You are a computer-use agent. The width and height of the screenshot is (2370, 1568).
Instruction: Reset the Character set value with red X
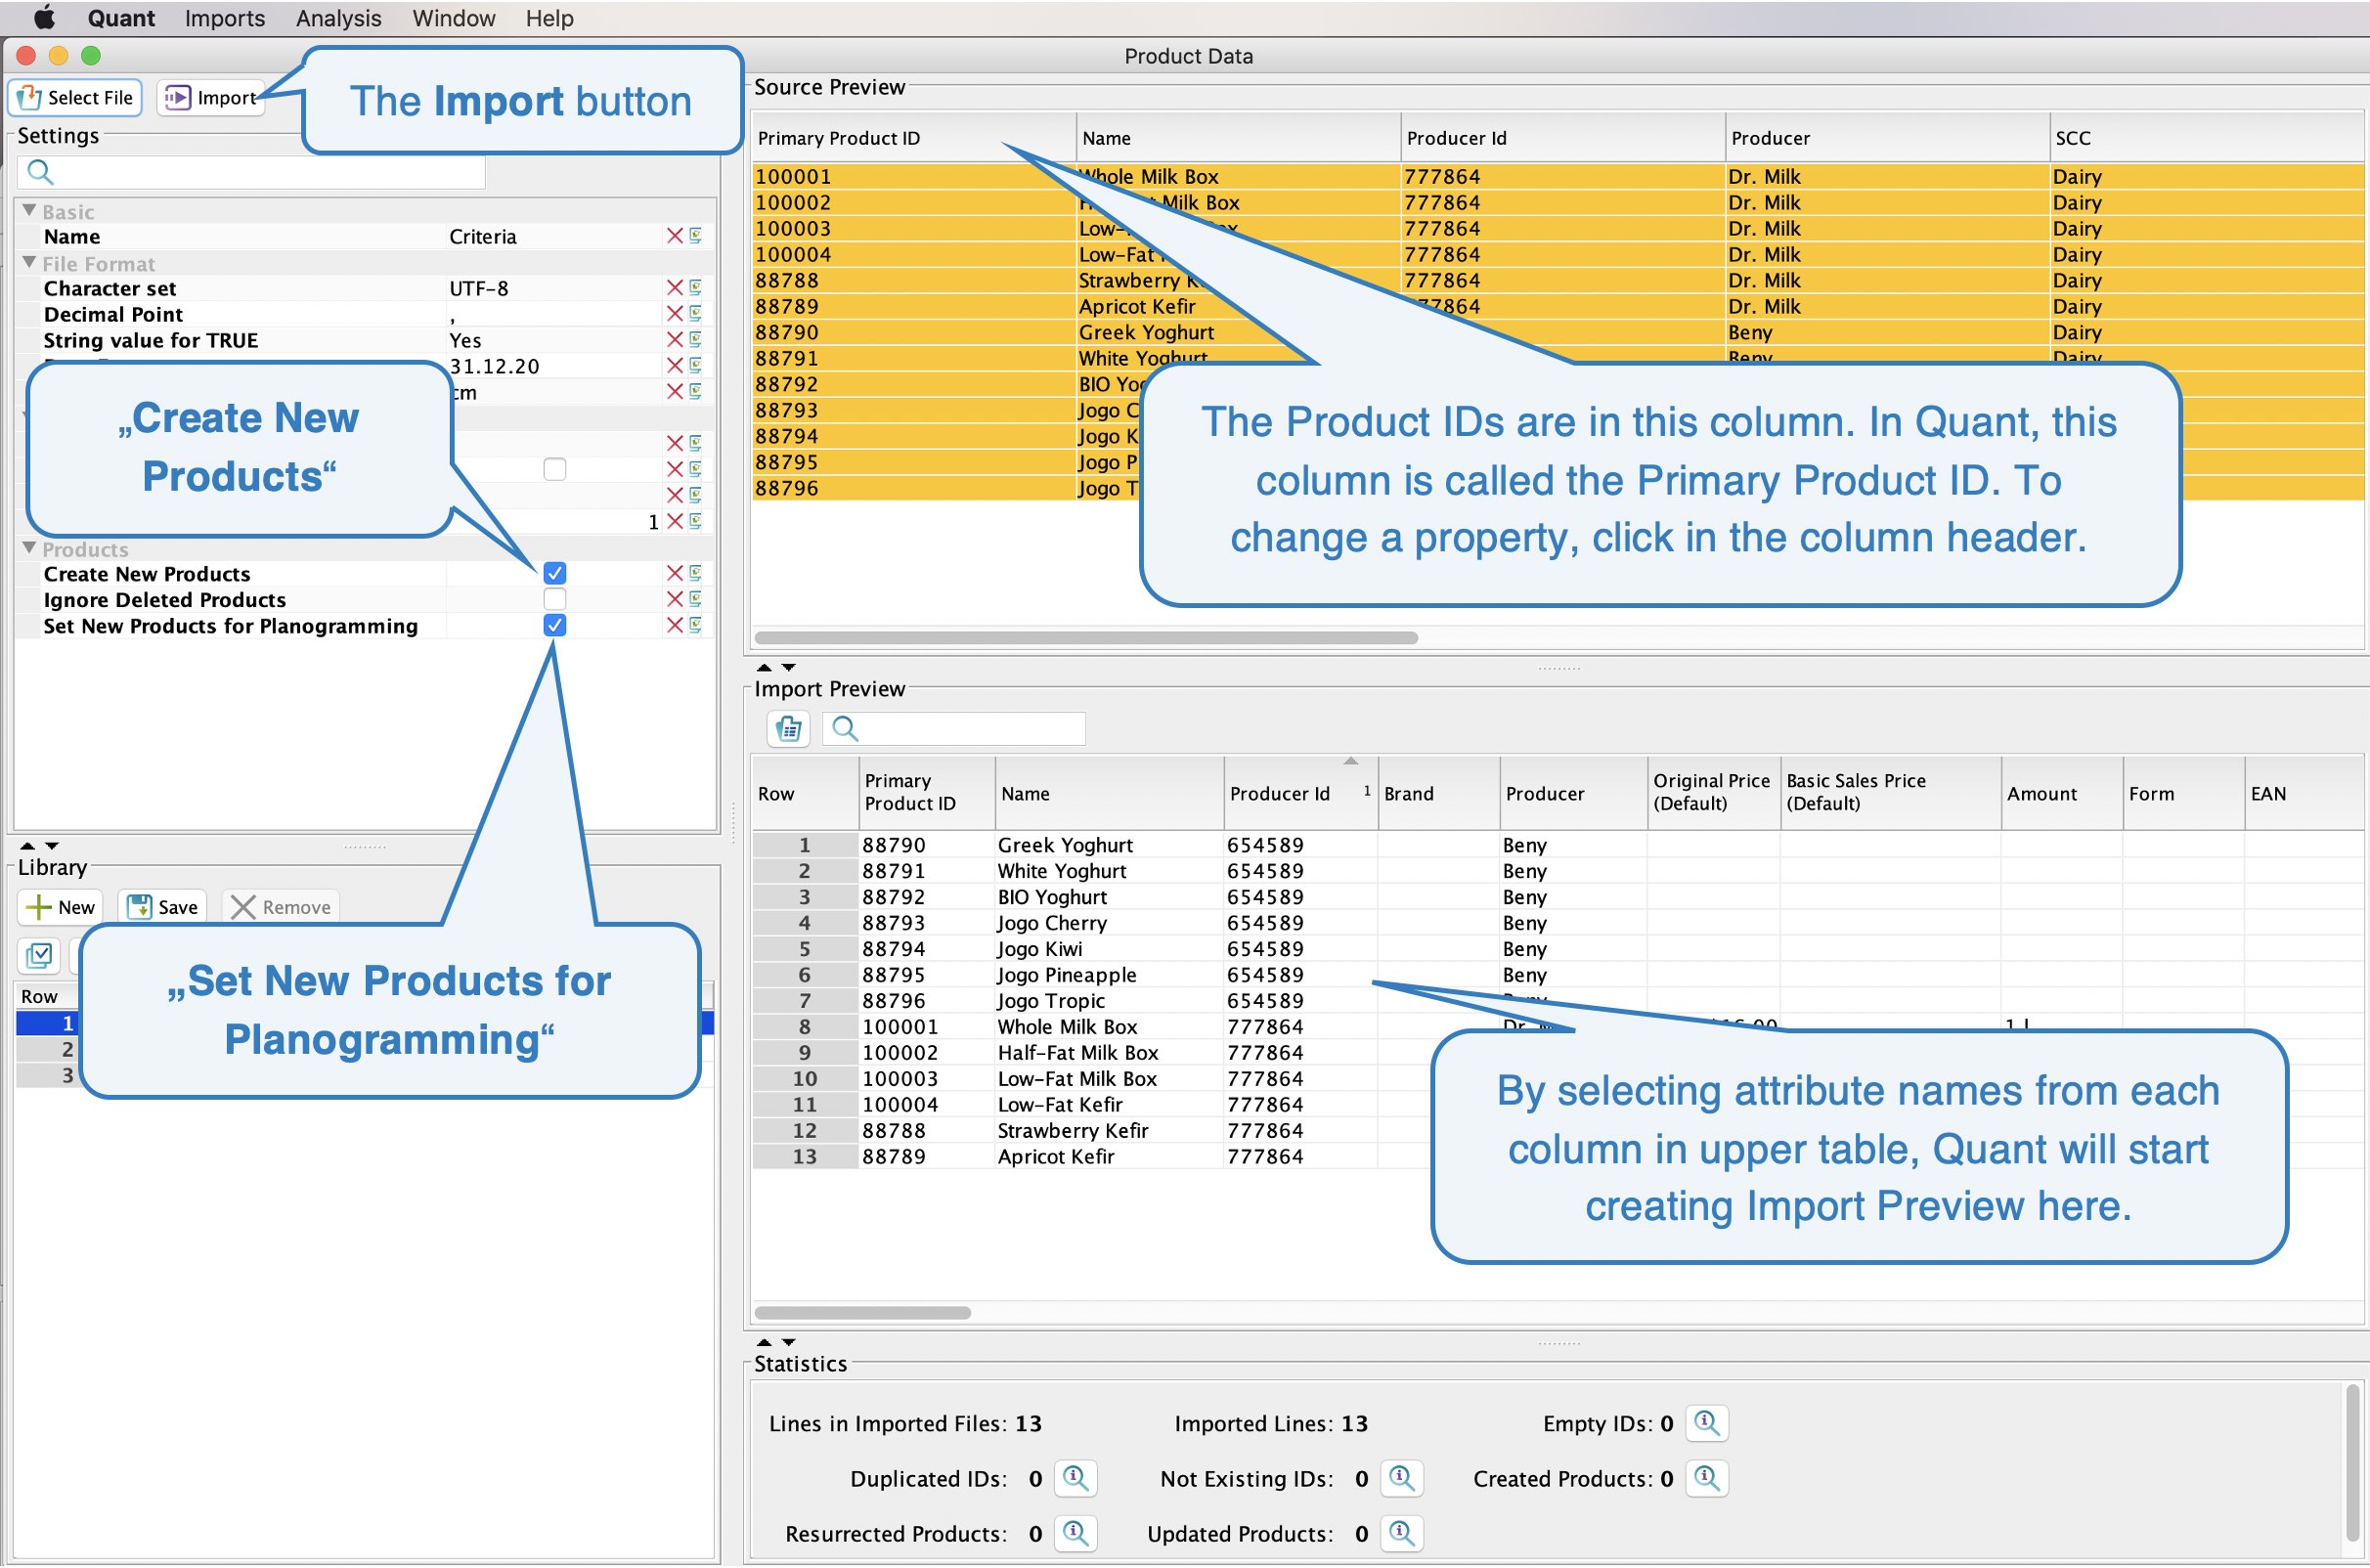675,288
